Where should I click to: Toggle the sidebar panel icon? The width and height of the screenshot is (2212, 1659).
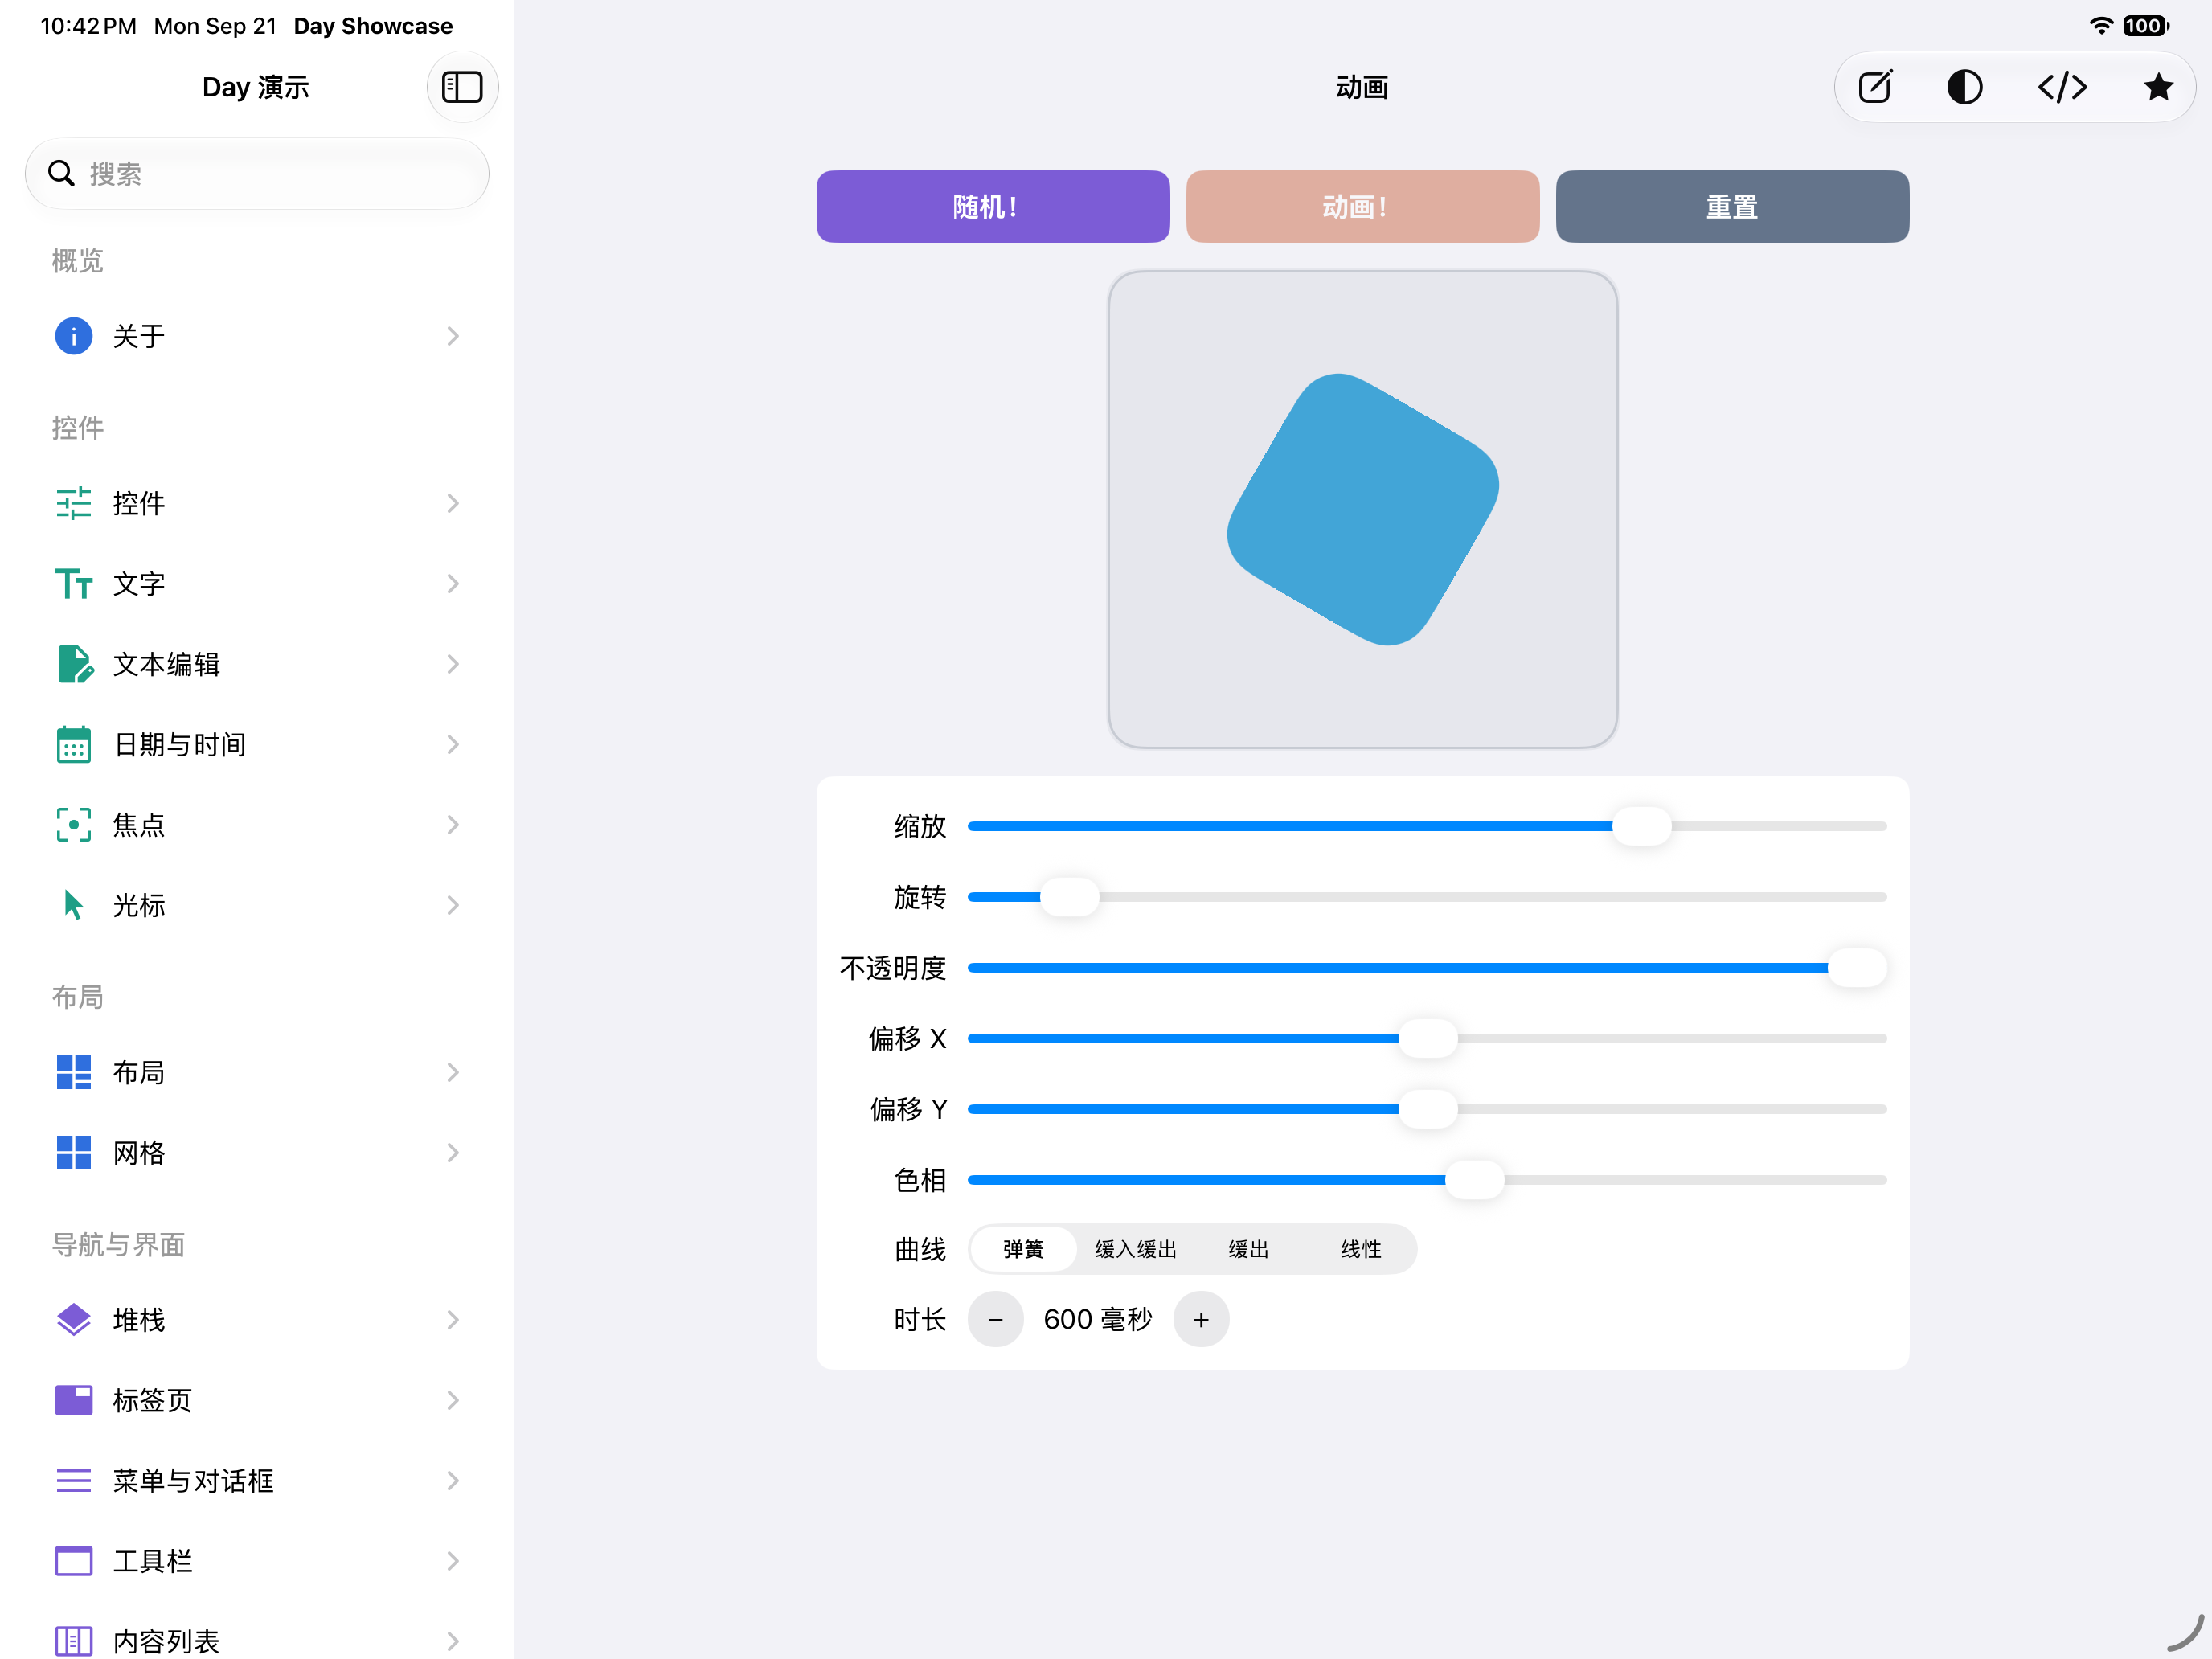click(x=462, y=87)
